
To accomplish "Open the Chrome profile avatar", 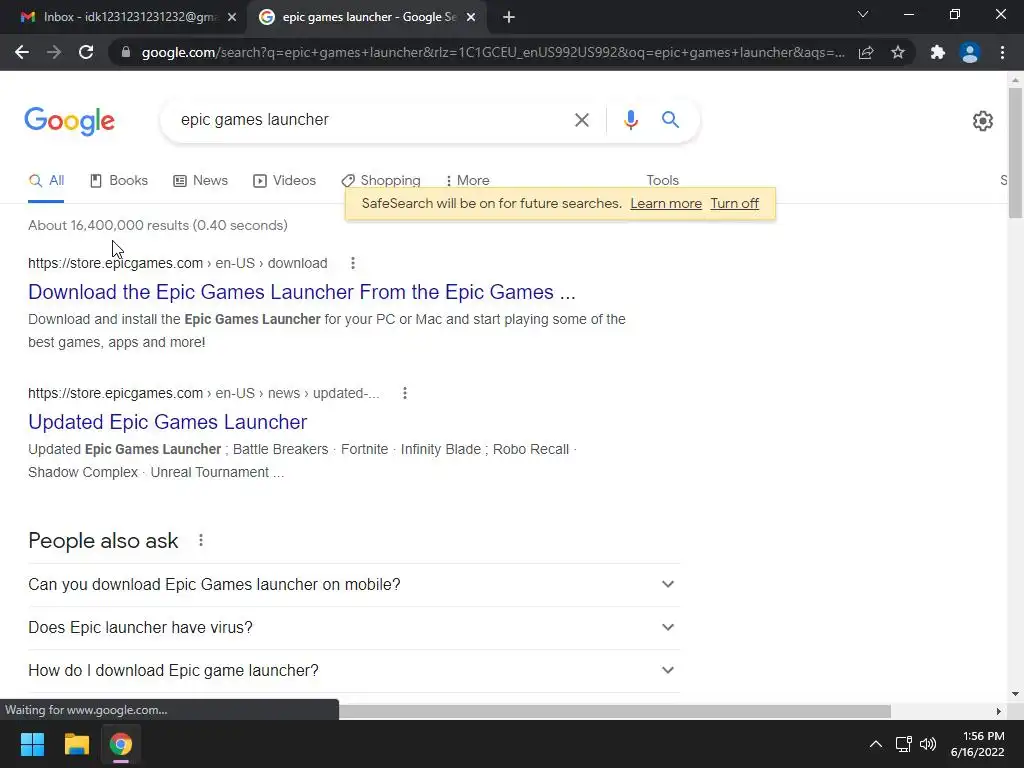I will coord(970,52).
